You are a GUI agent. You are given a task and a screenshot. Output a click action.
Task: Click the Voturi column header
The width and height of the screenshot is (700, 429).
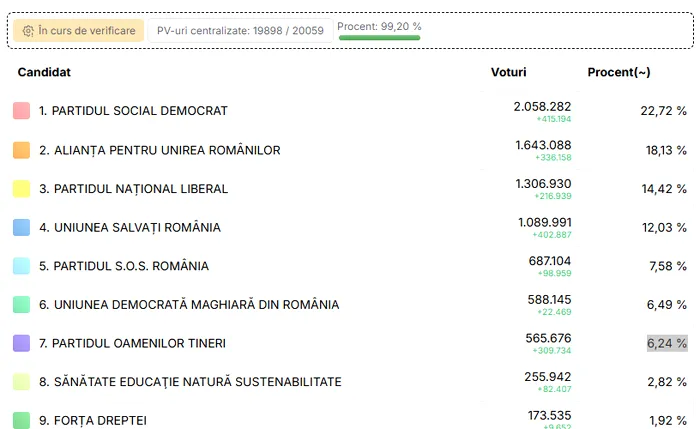coord(508,72)
